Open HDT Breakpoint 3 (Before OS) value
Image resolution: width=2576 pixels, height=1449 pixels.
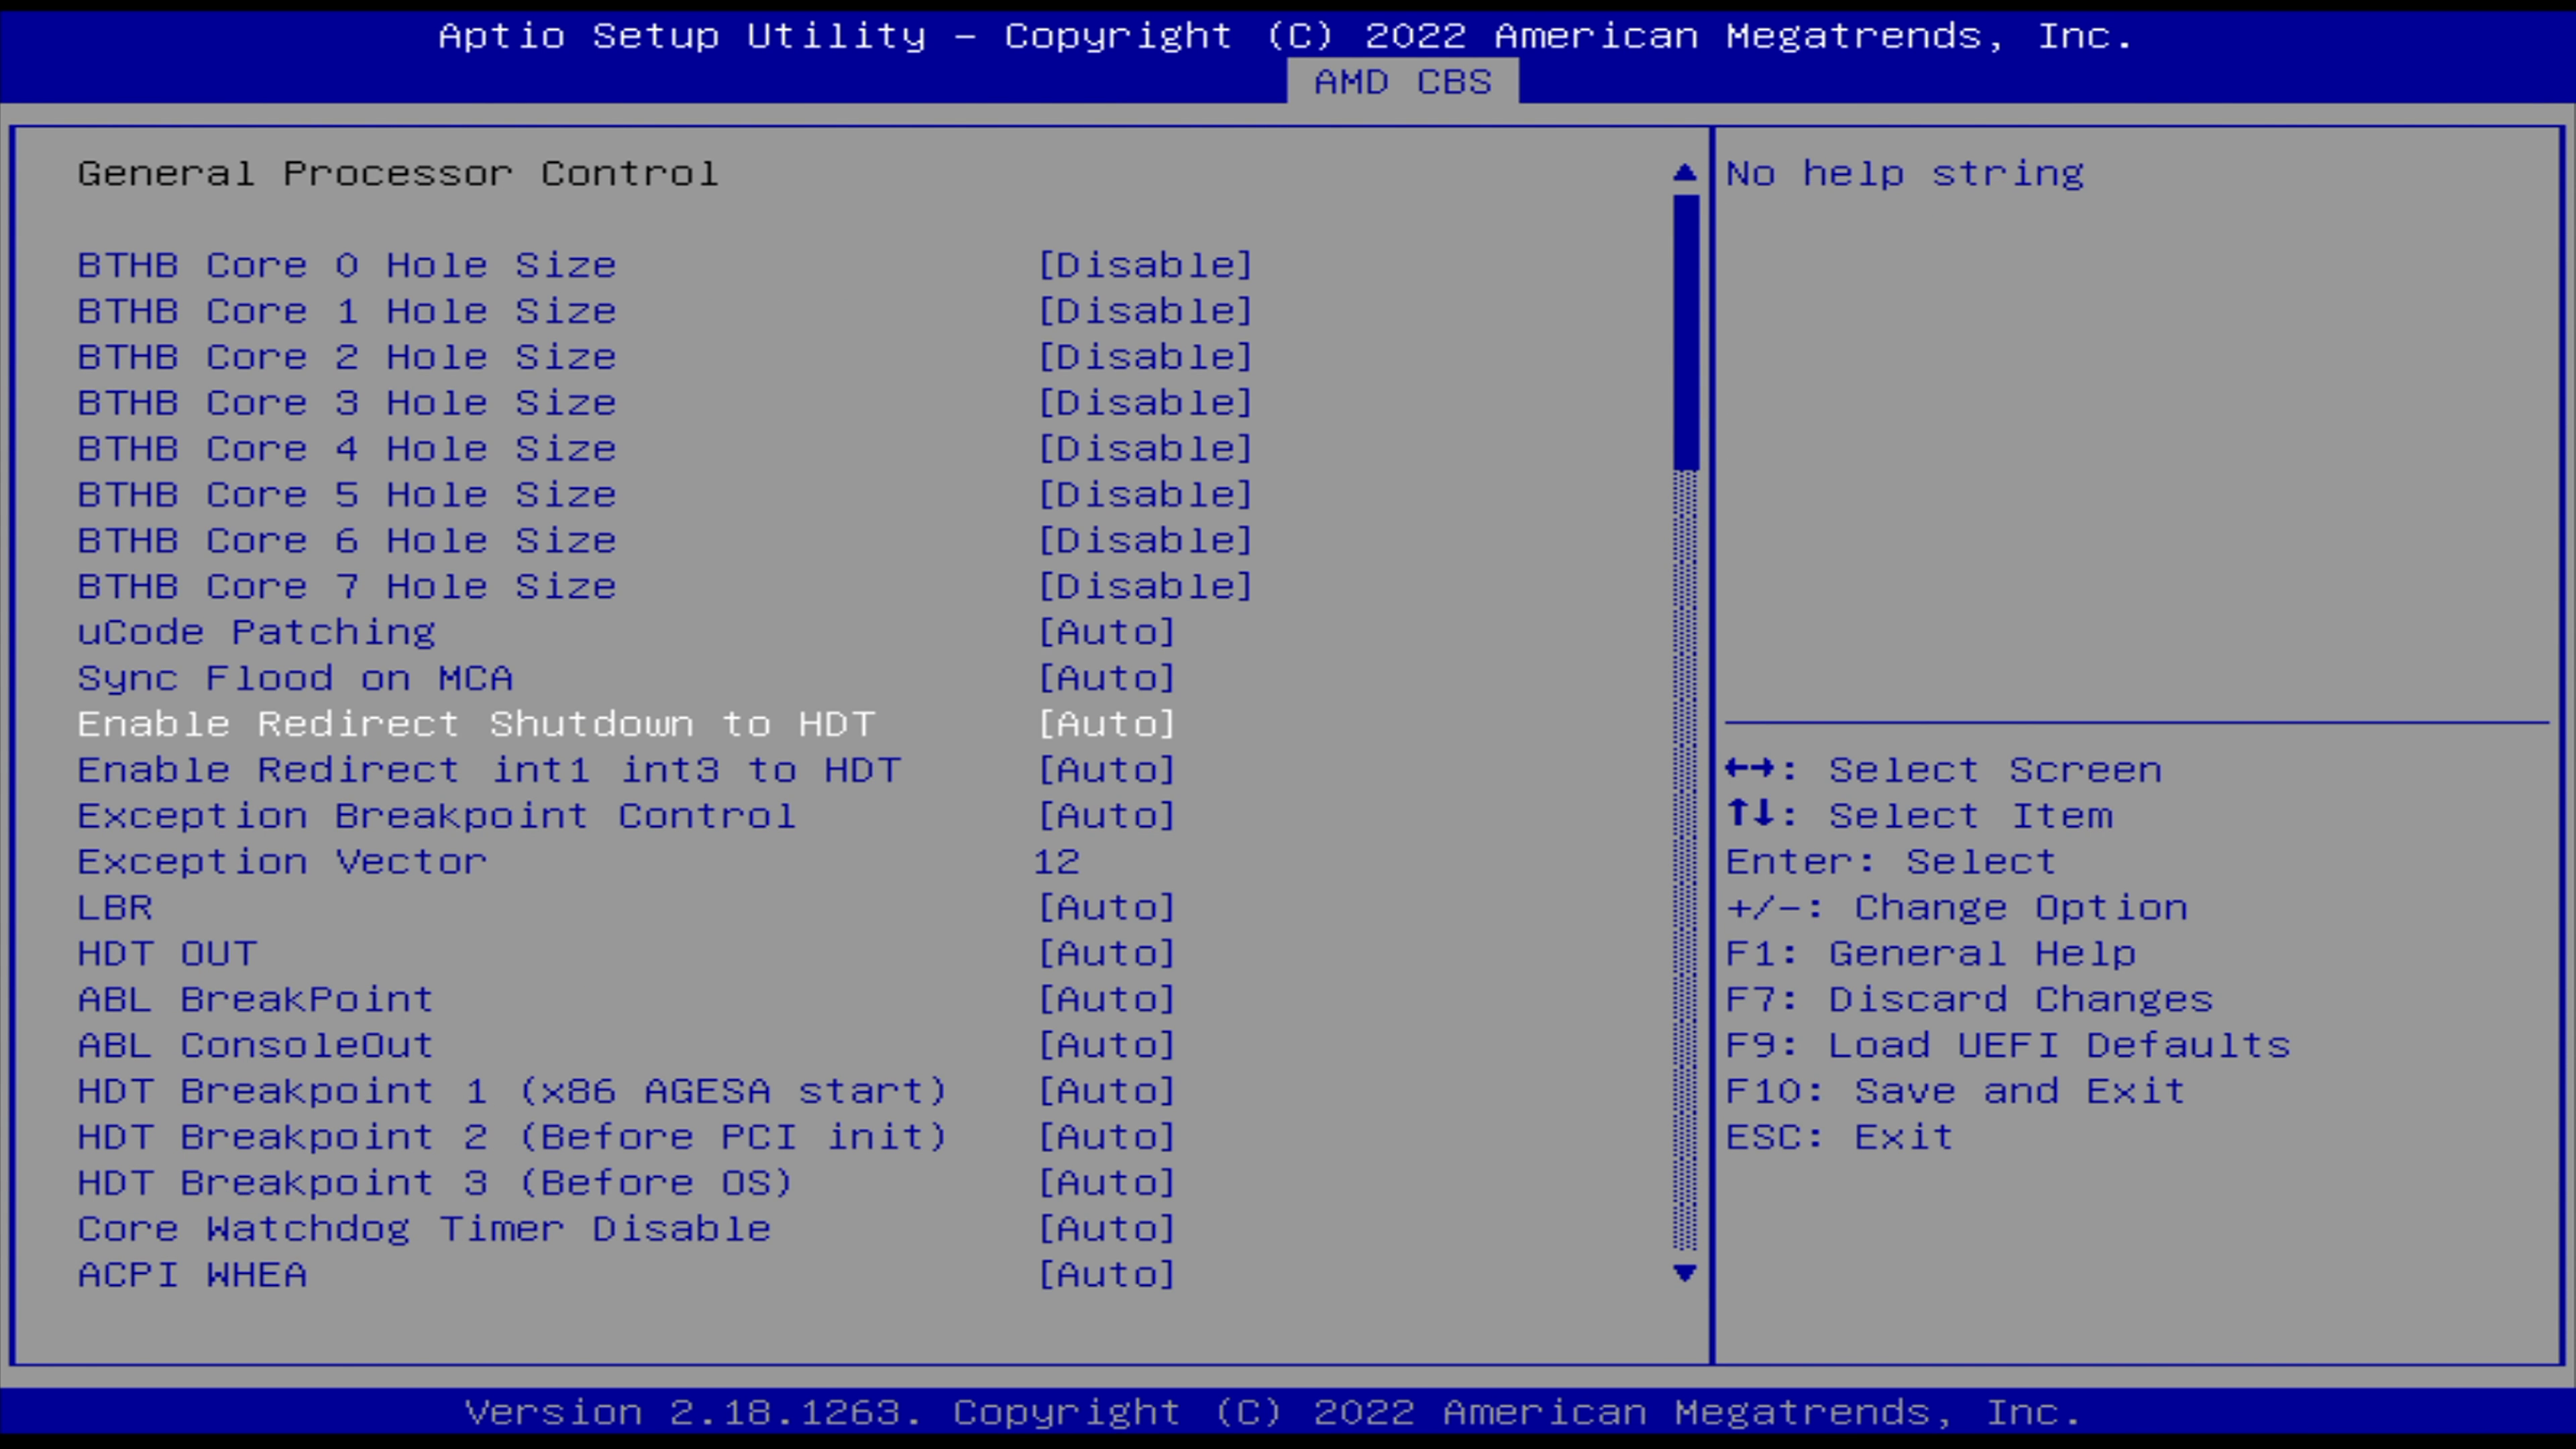[x=1106, y=1184]
